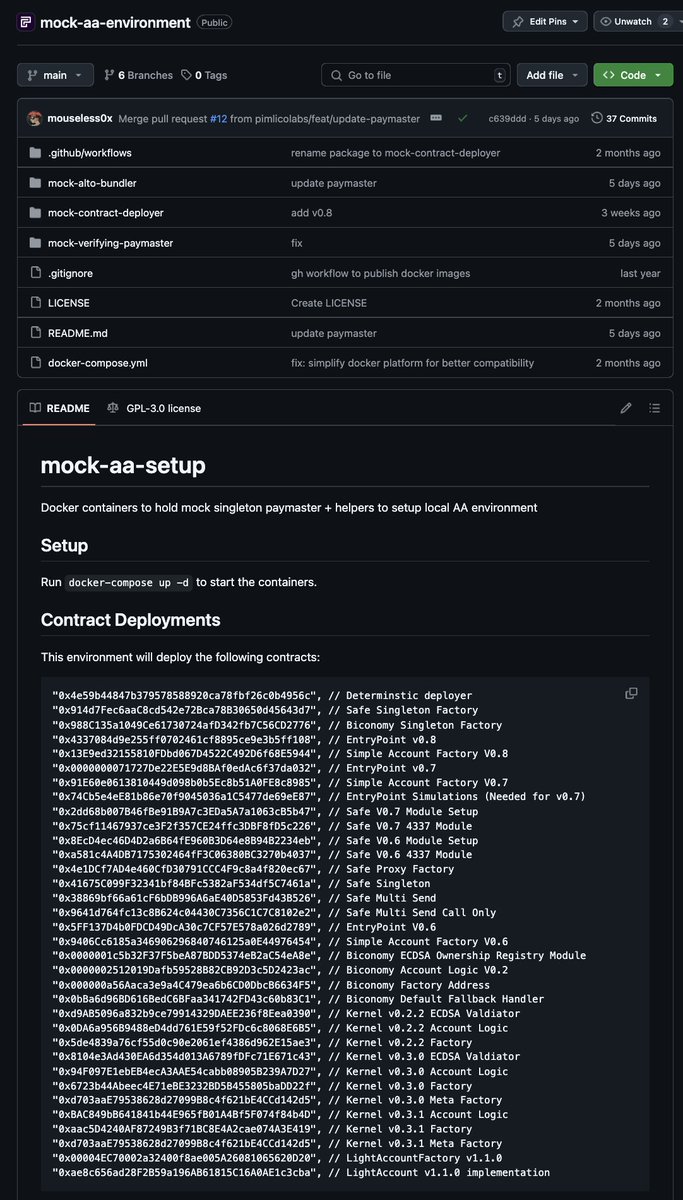Open the Add file dropdown
The image size is (683, 1200).
552,75
